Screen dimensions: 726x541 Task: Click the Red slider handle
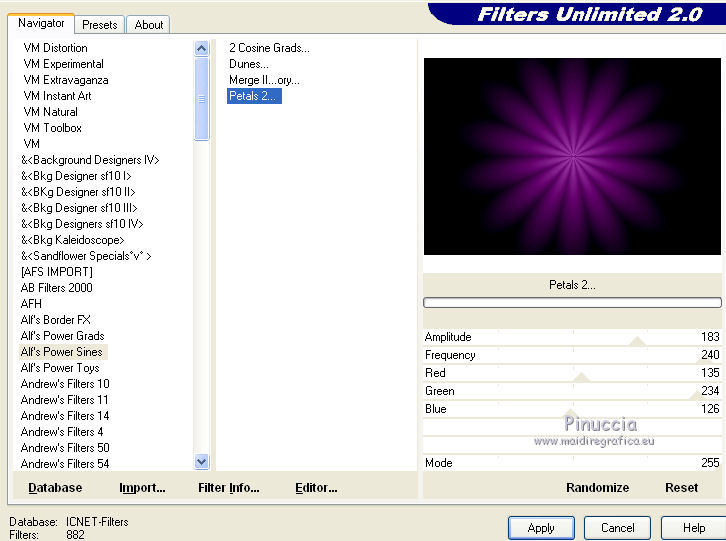click(x=581, y=377)
